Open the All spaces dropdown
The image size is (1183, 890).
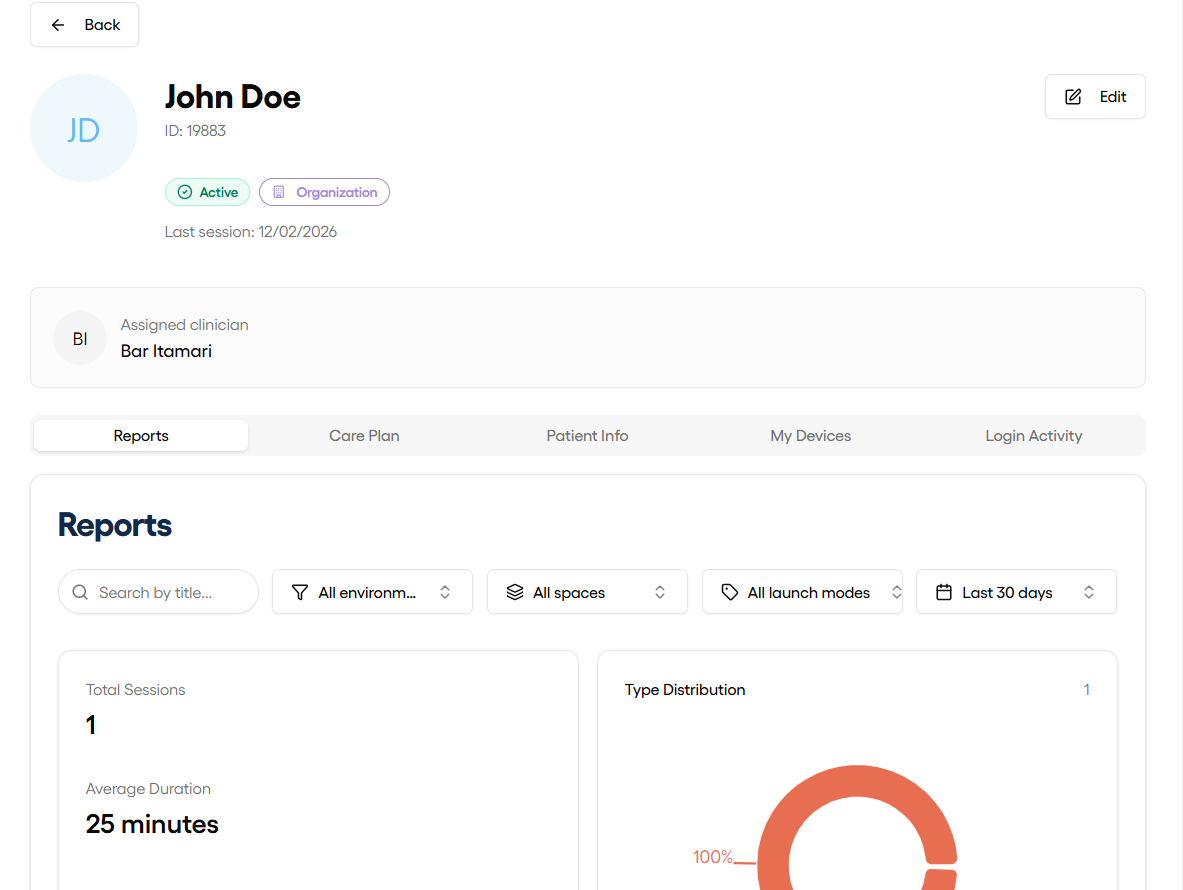(x=587, y=592)
